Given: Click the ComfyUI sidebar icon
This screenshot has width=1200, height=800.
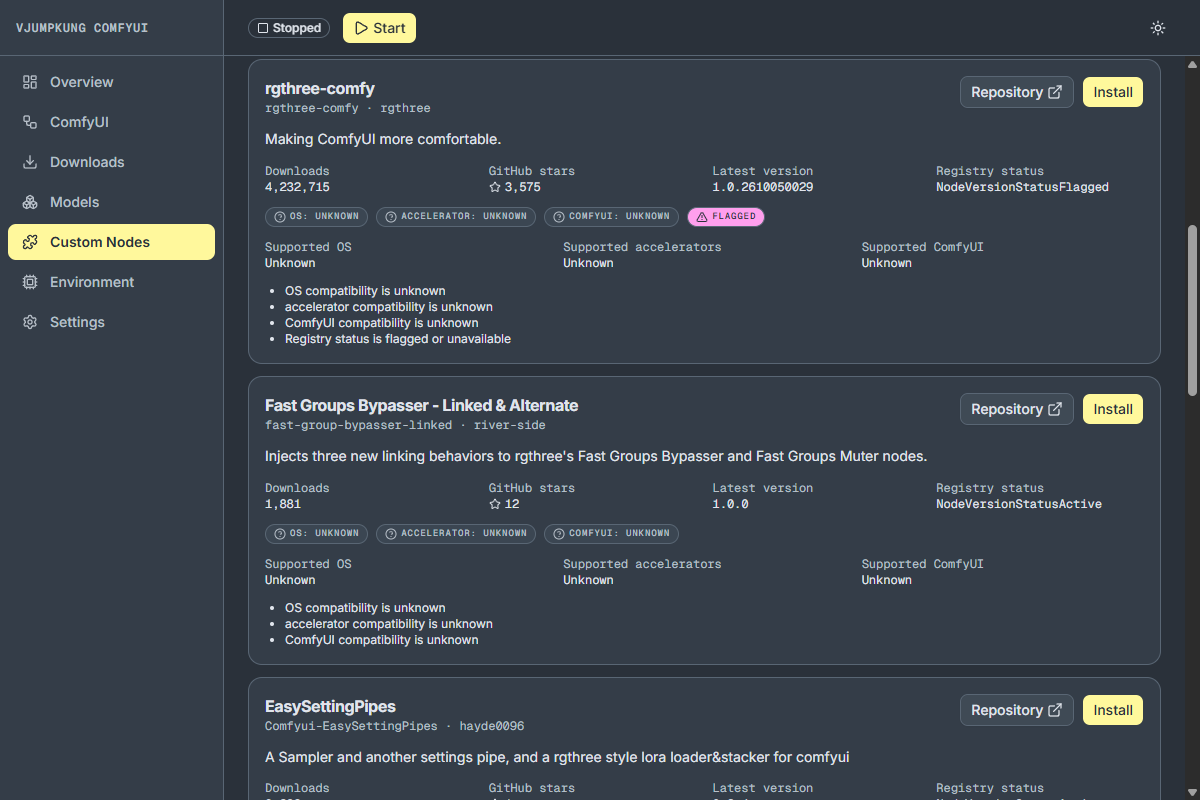Looking at the screenshot, I should 30,122.
